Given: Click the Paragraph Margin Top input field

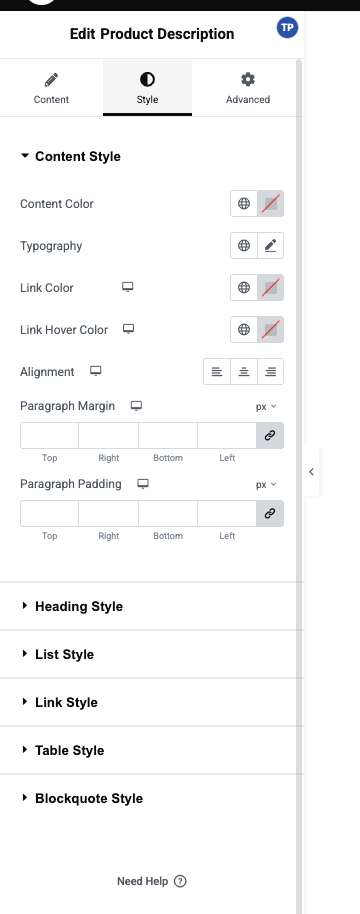Looking at the screenshot, I should [x=50, y=435].
